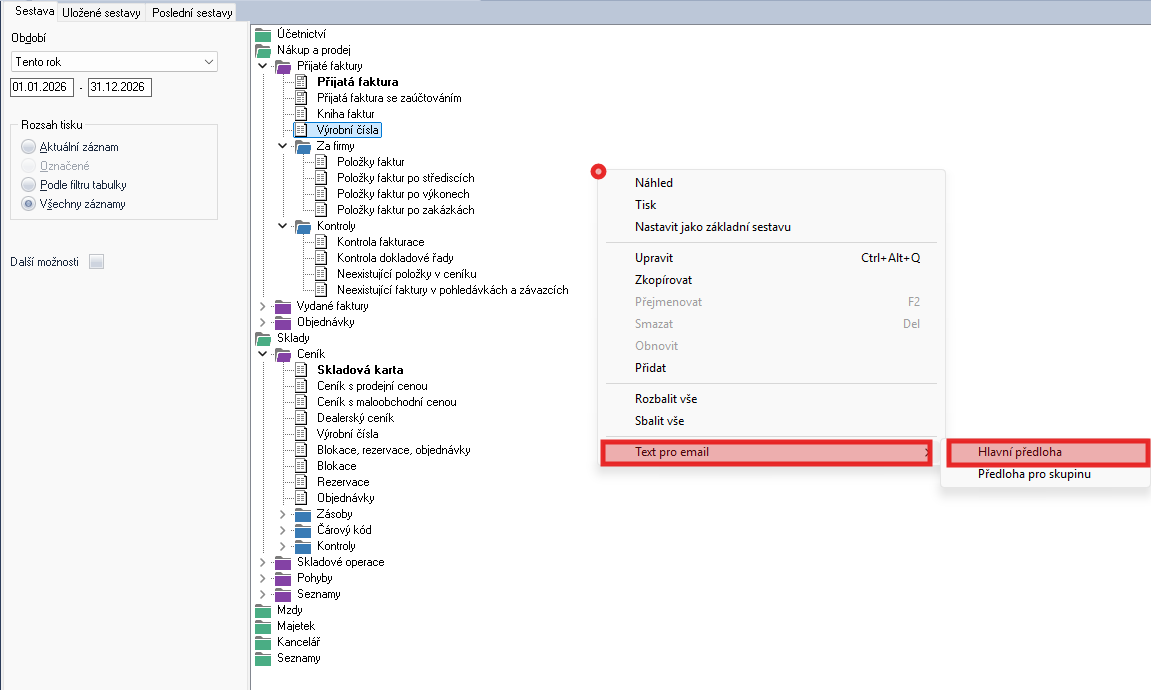Click the purple Vydané faktury folder icon
Viewport: 1151px width, 690px height.
pyautogui.click(x=283, y=306)
